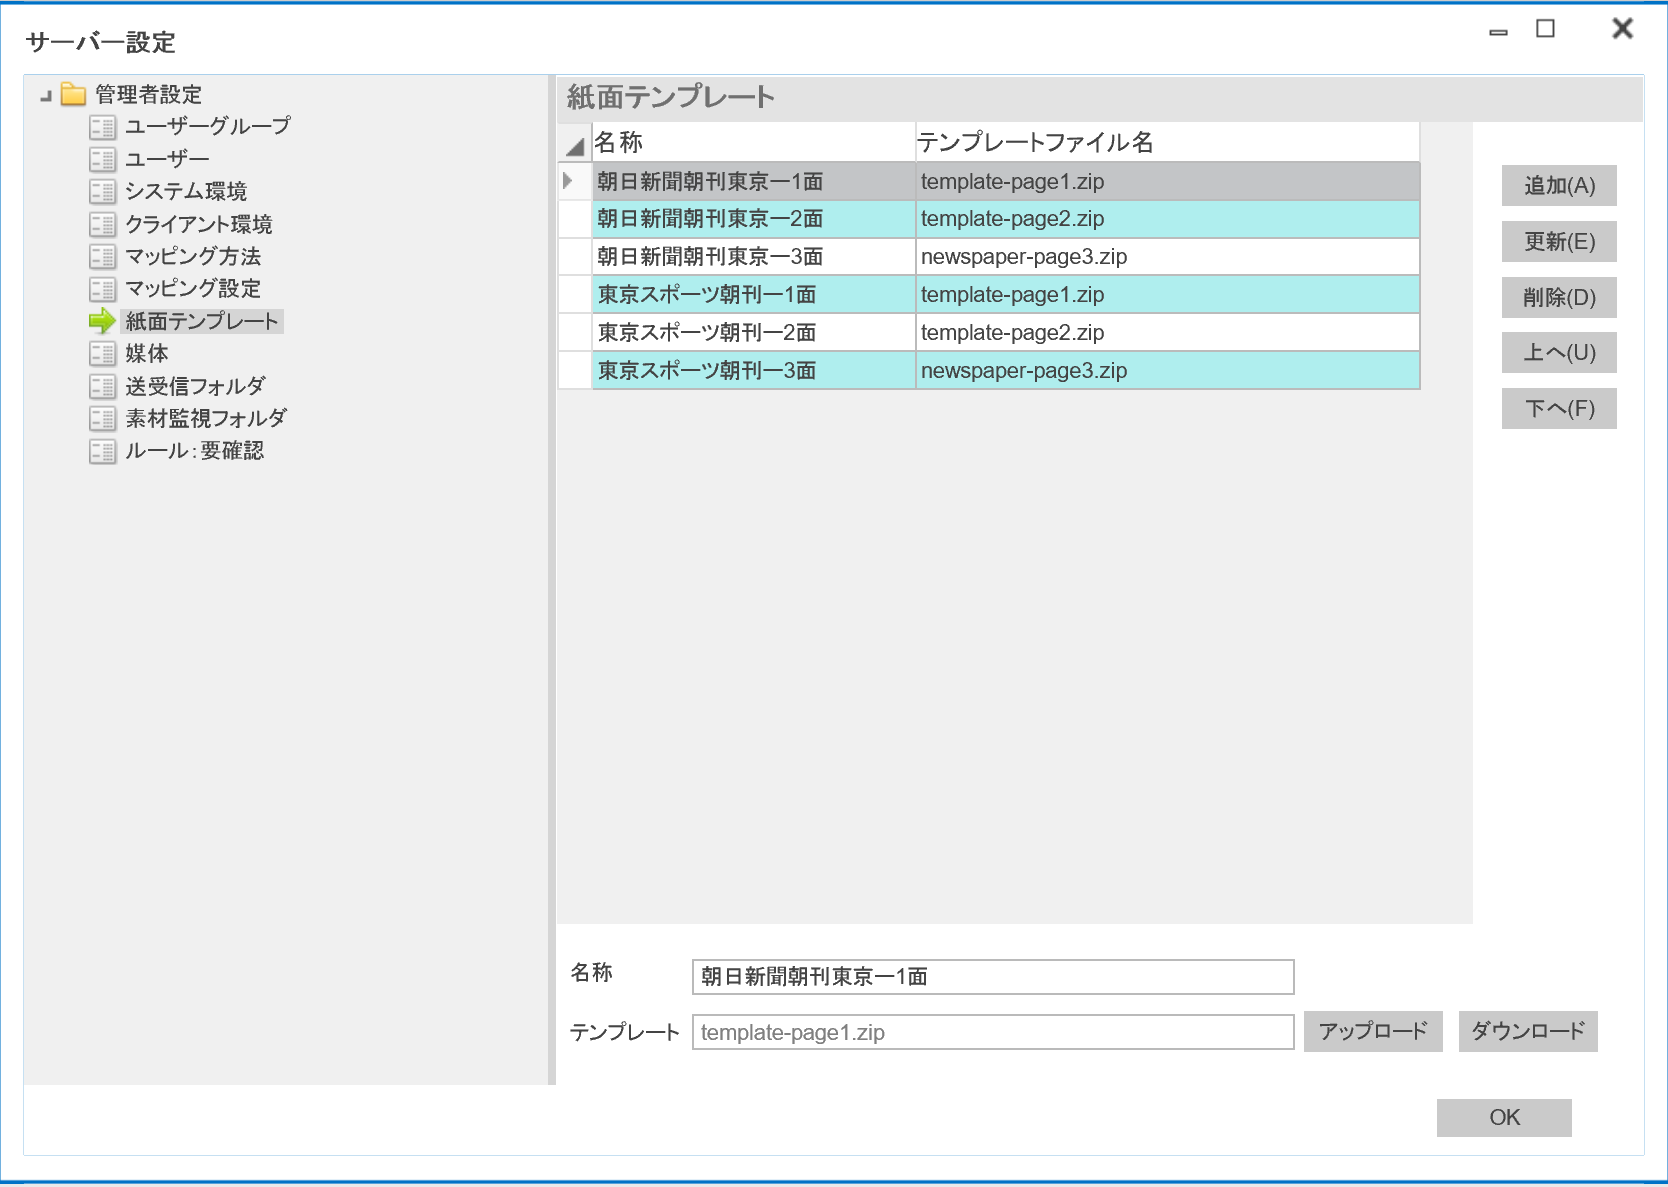This screenshot has height=1187, width=1668.
Task: Click the icon beside ユーザー
Action: click(x=102, y=159)
